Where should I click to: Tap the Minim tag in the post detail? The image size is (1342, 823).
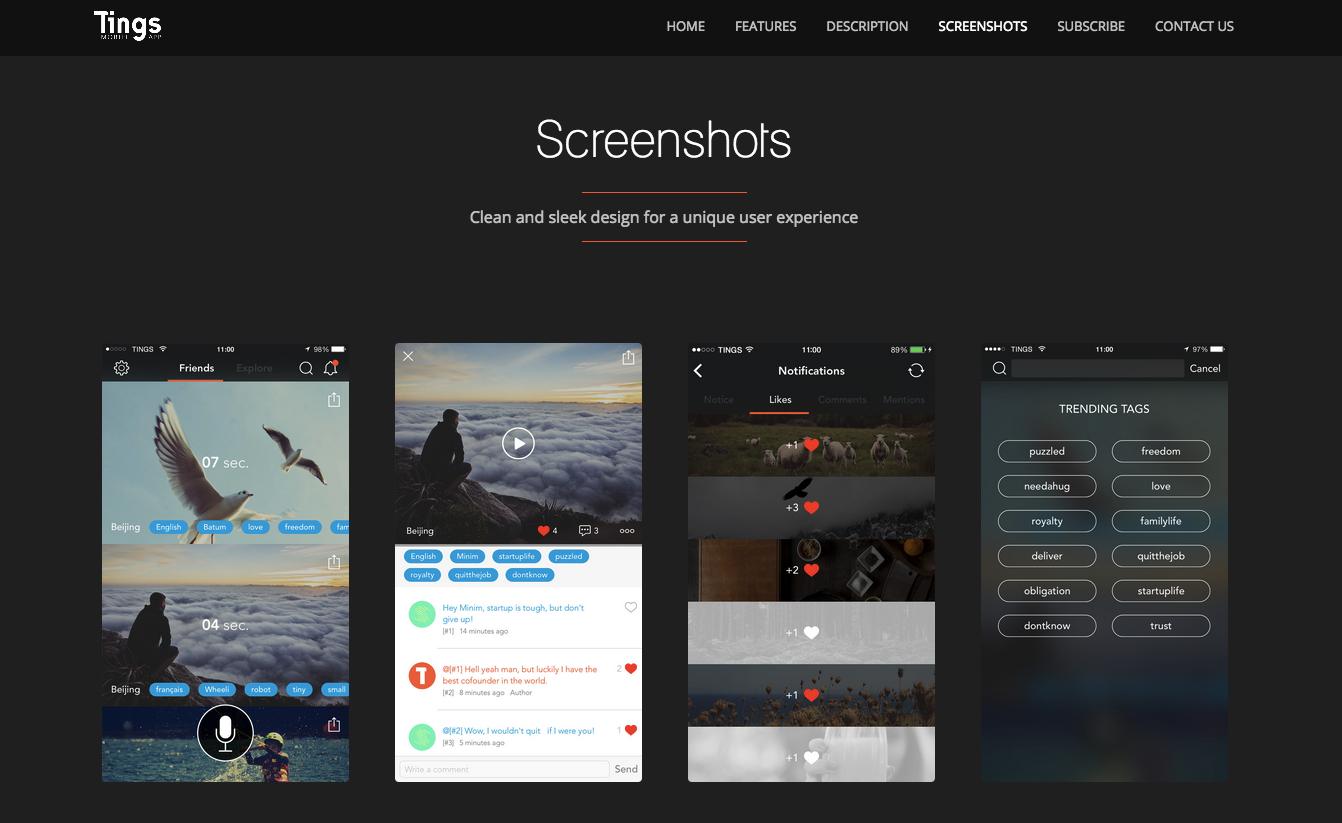pos(466,556)
